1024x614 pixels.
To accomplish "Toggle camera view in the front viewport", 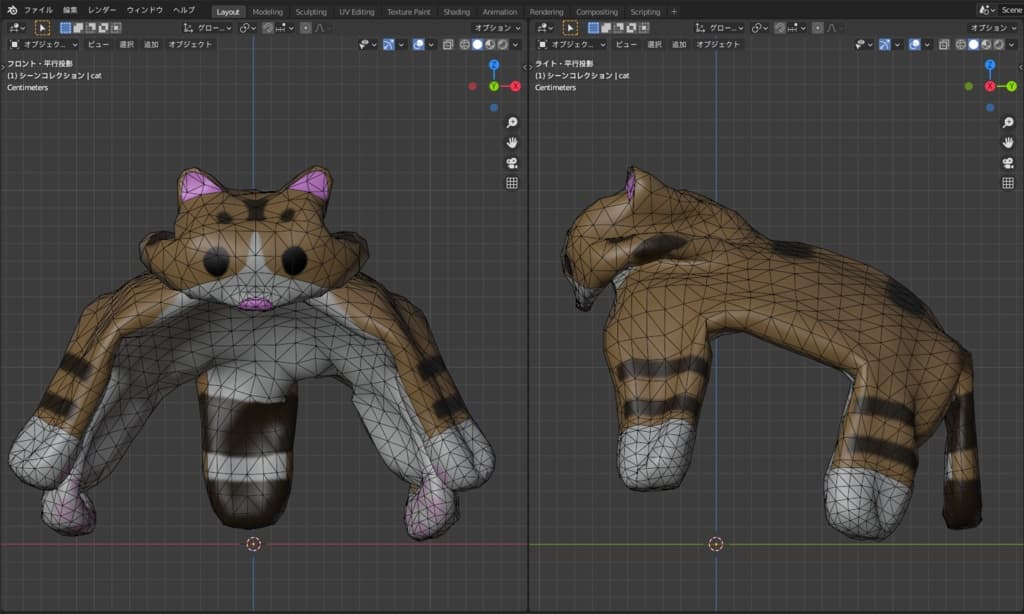I will (x=512, y=163).
